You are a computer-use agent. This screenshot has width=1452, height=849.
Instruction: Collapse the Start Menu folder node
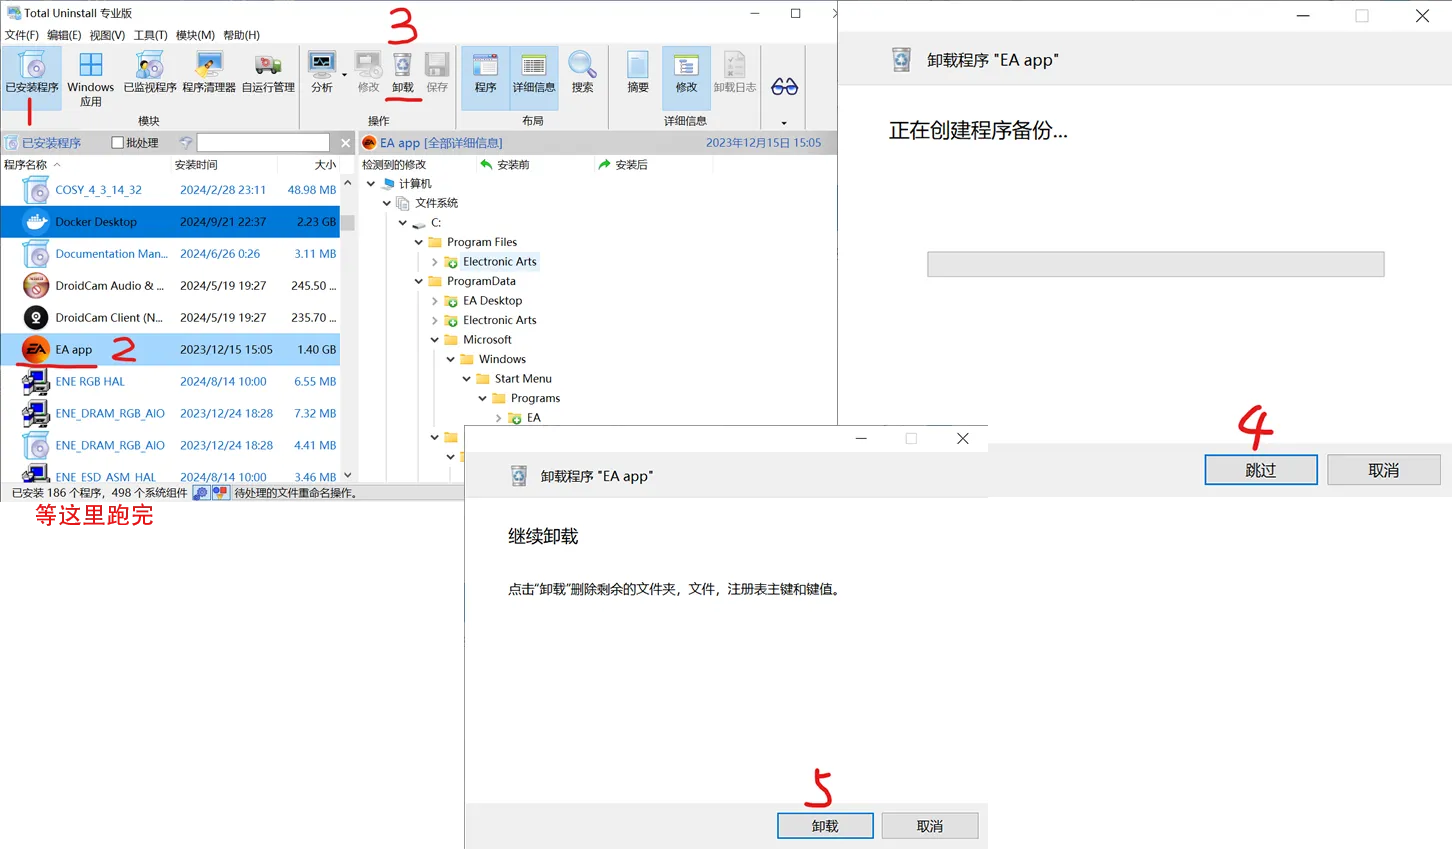(467, 379)
